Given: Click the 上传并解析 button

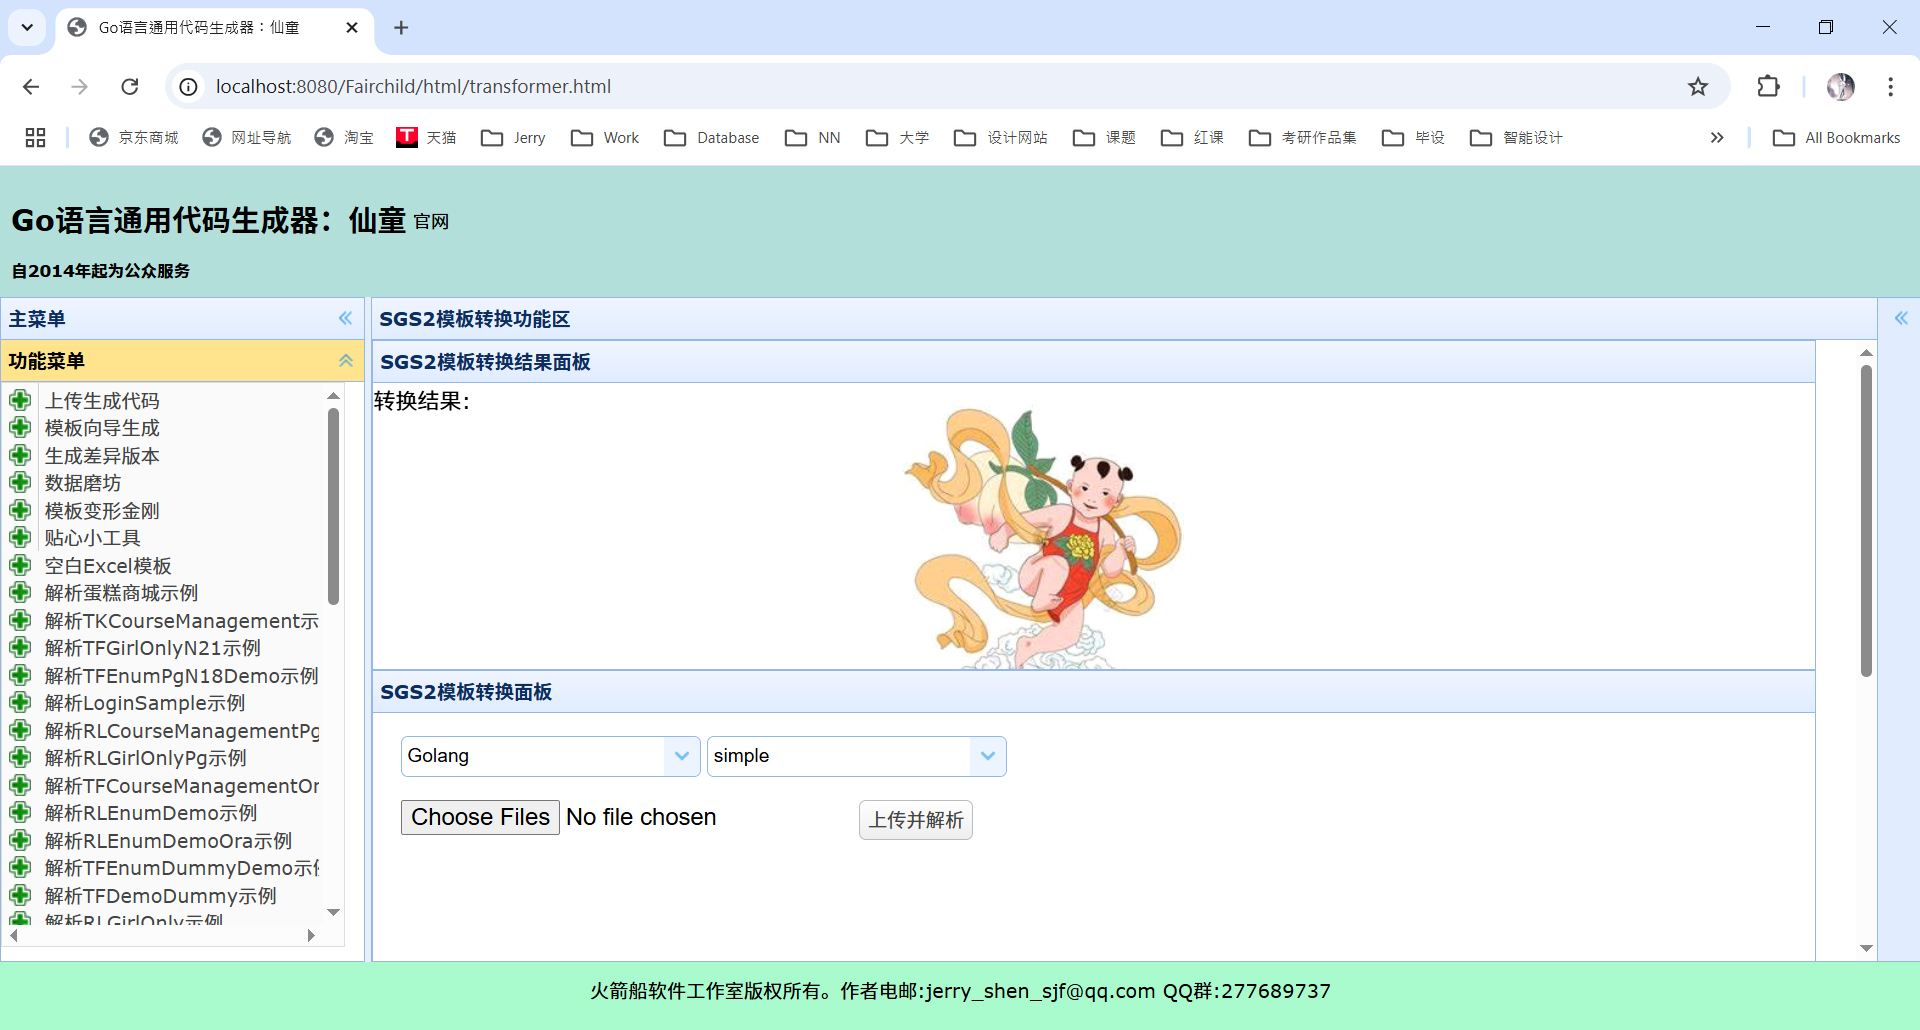Looking at the screenshot, I should click(x=915, y=819).
